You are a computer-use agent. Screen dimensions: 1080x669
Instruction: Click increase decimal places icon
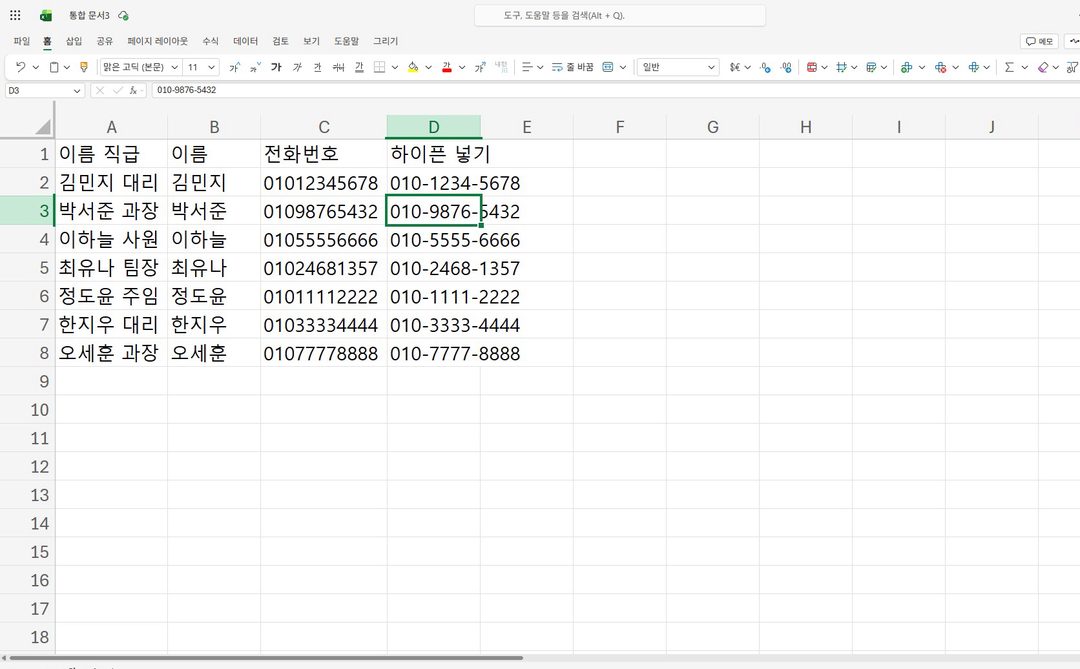pos(786,67)
